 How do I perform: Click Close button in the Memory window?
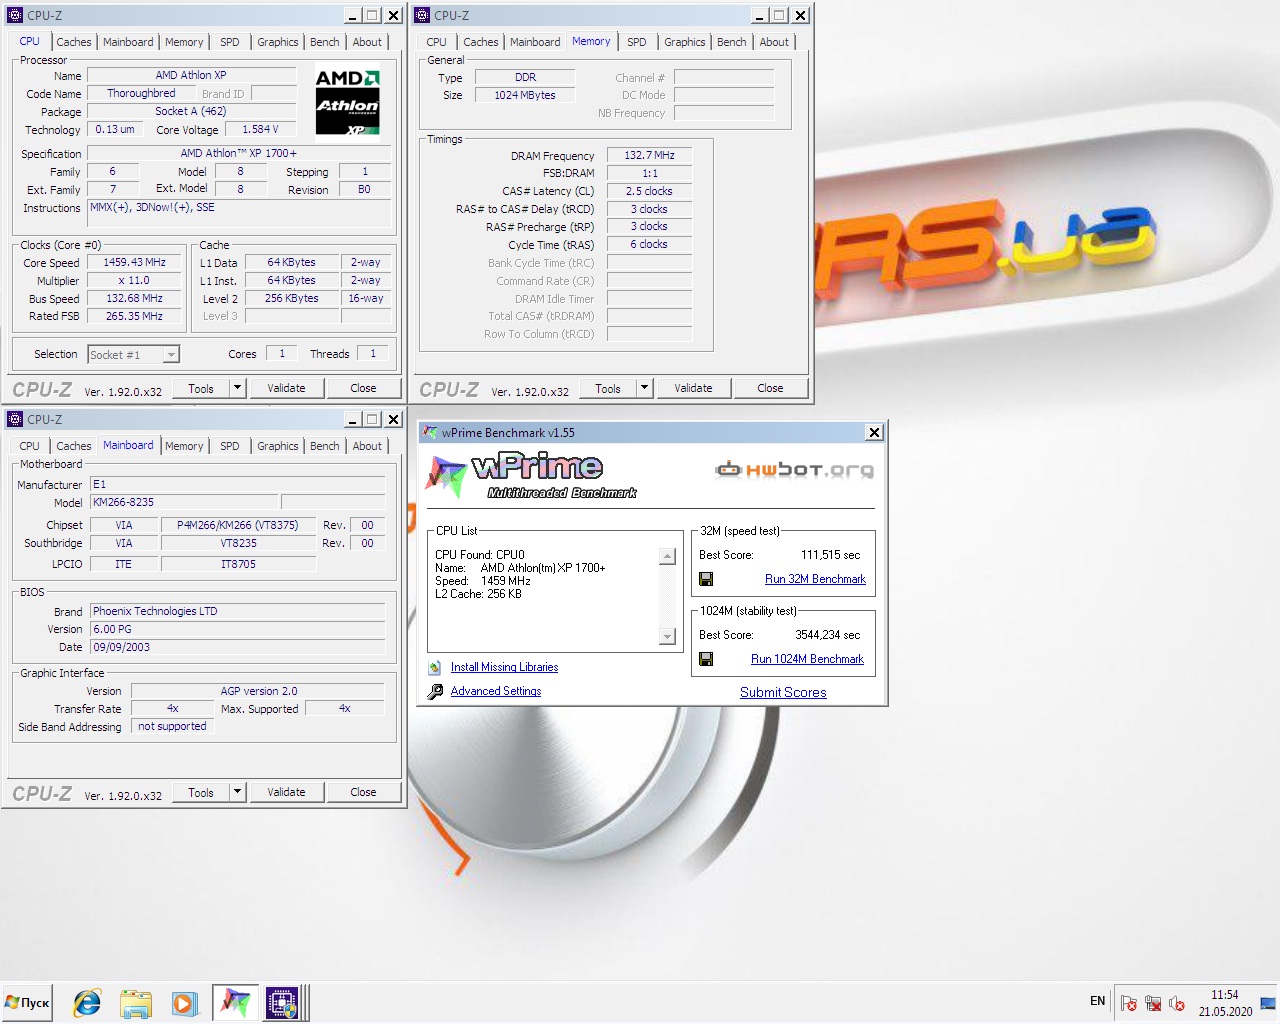click(770, 388)
